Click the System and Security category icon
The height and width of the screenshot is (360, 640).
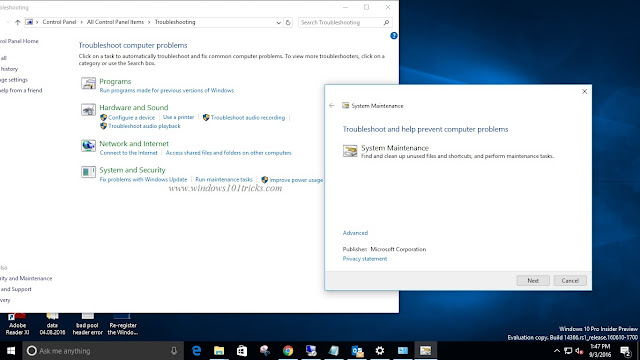coord(88,172)
